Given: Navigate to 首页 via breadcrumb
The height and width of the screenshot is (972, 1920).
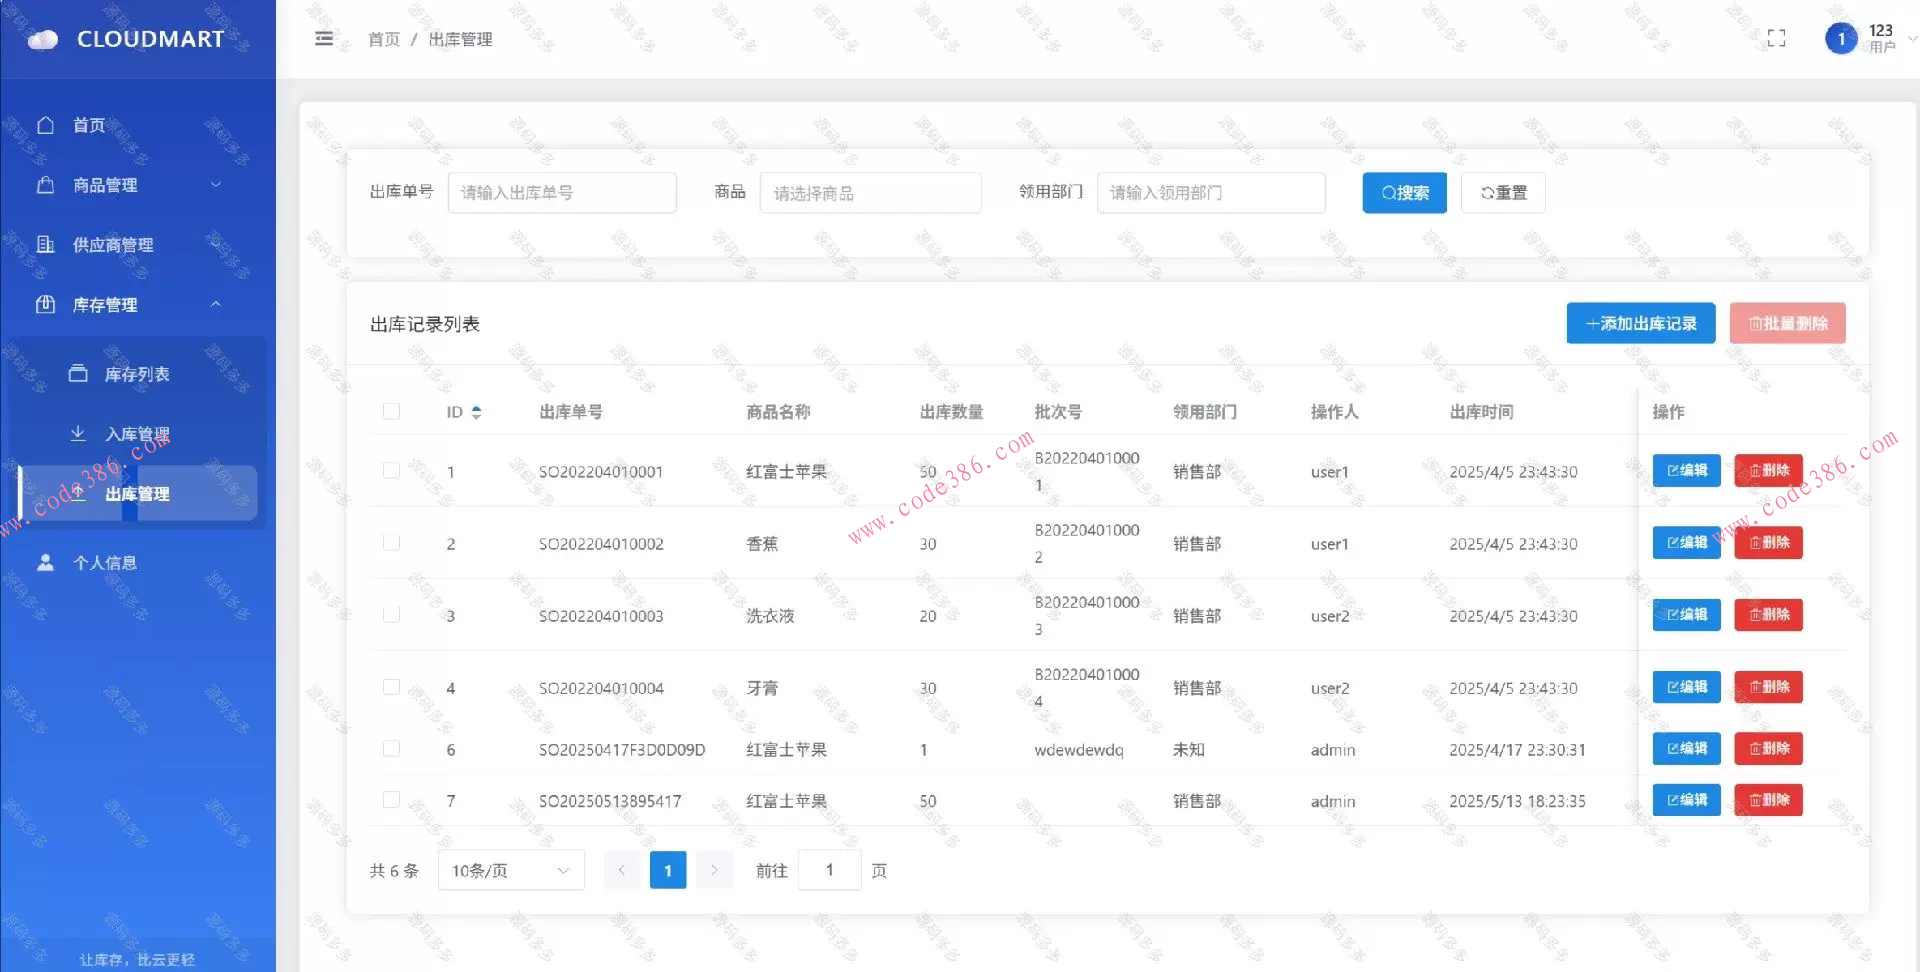Looking at the screenshot, I should [x=383, y=38].
